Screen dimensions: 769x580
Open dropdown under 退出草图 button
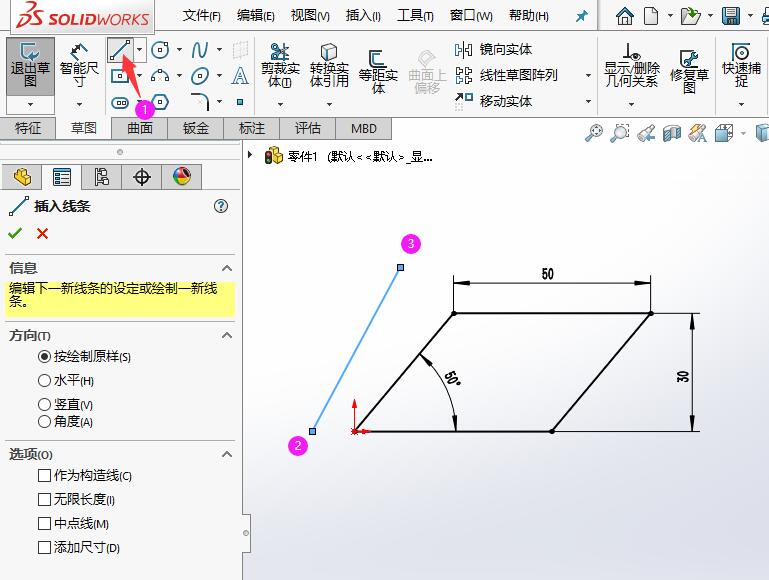(30, 104)
